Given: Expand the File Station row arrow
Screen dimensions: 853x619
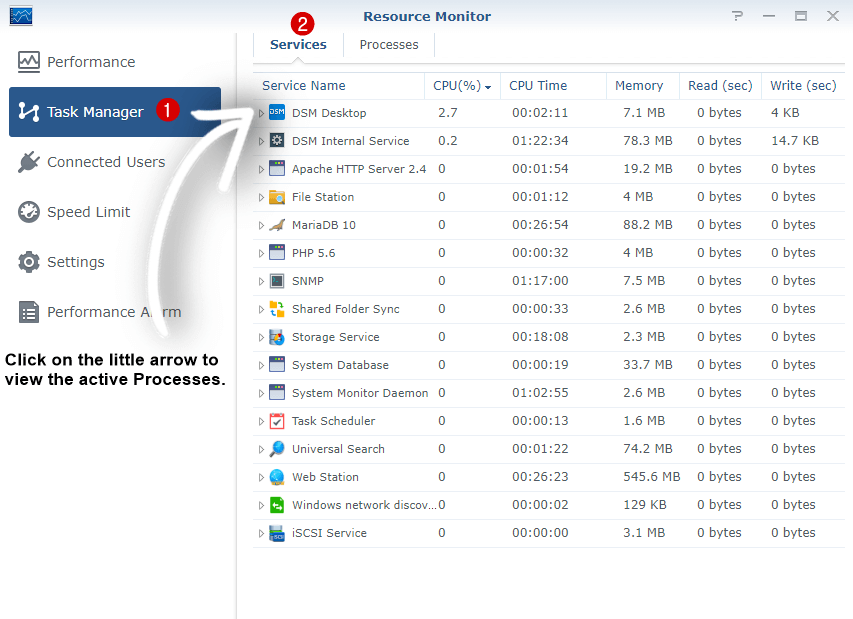Looking at the screenshot, I should click(x=261, y=197).
